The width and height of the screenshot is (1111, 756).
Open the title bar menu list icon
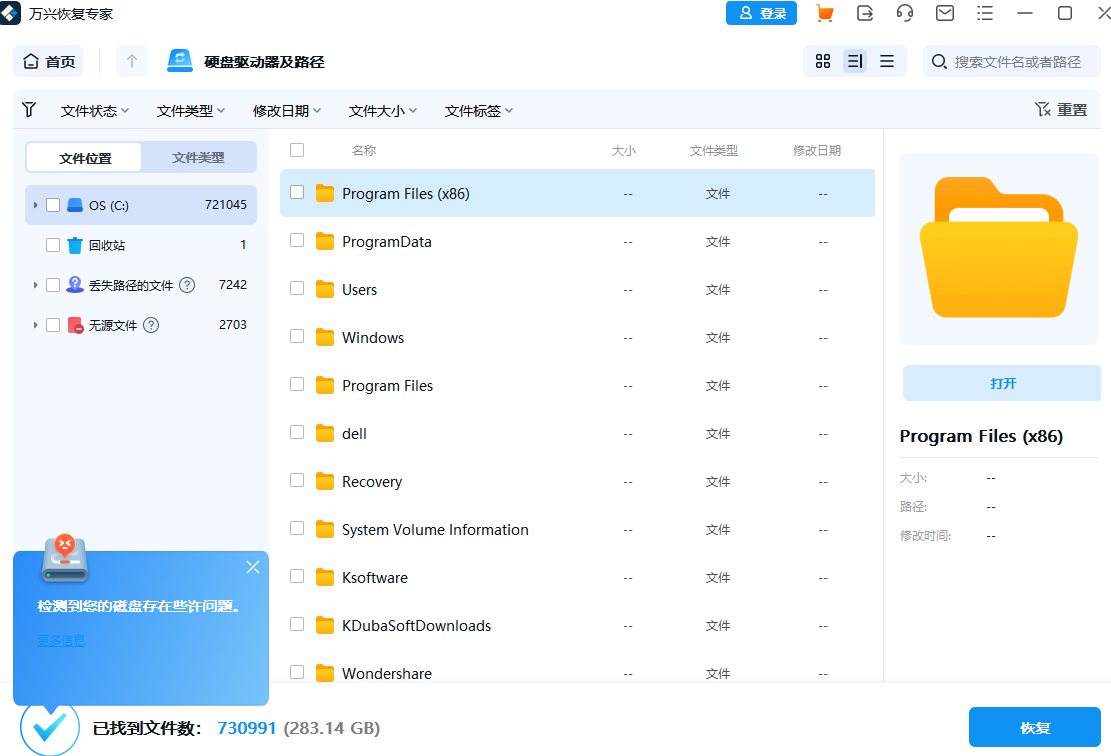tap(984, 13)
